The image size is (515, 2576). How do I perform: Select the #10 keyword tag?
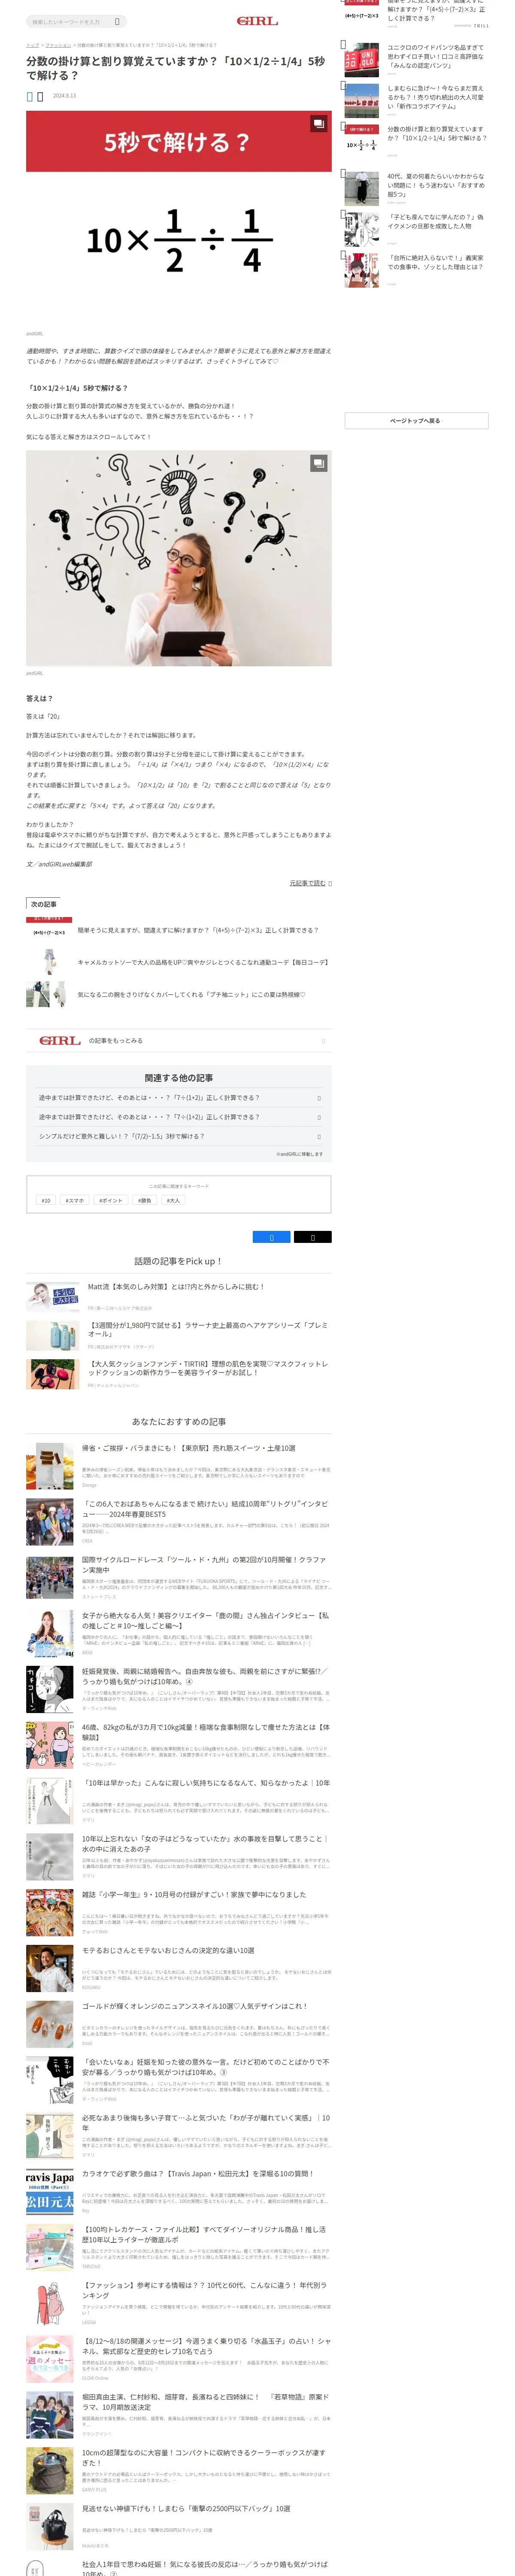pos(45,1200)
